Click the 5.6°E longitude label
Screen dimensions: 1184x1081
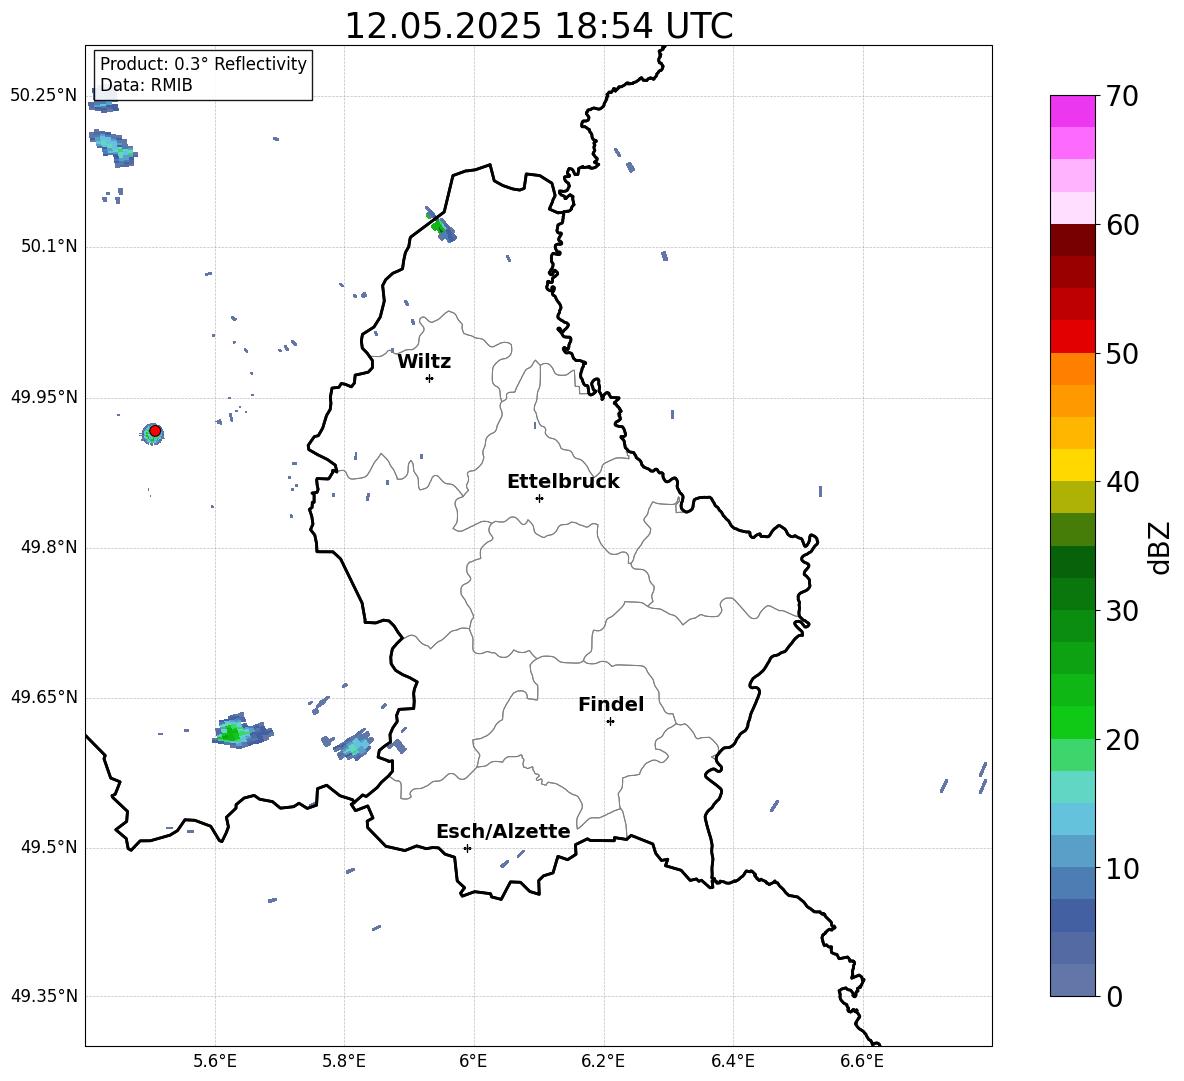coord(215,1061)
